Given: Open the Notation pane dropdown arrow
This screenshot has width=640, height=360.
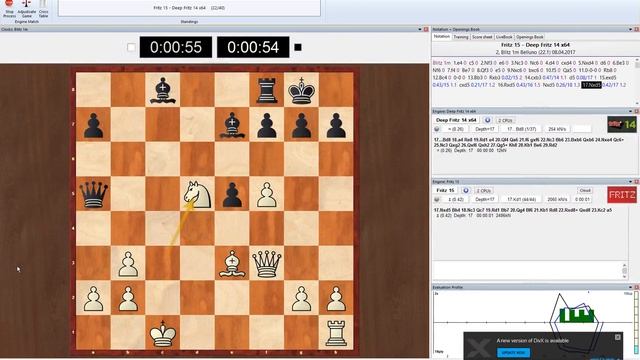Looking at the screenshot, I should (x=630, y=29).
